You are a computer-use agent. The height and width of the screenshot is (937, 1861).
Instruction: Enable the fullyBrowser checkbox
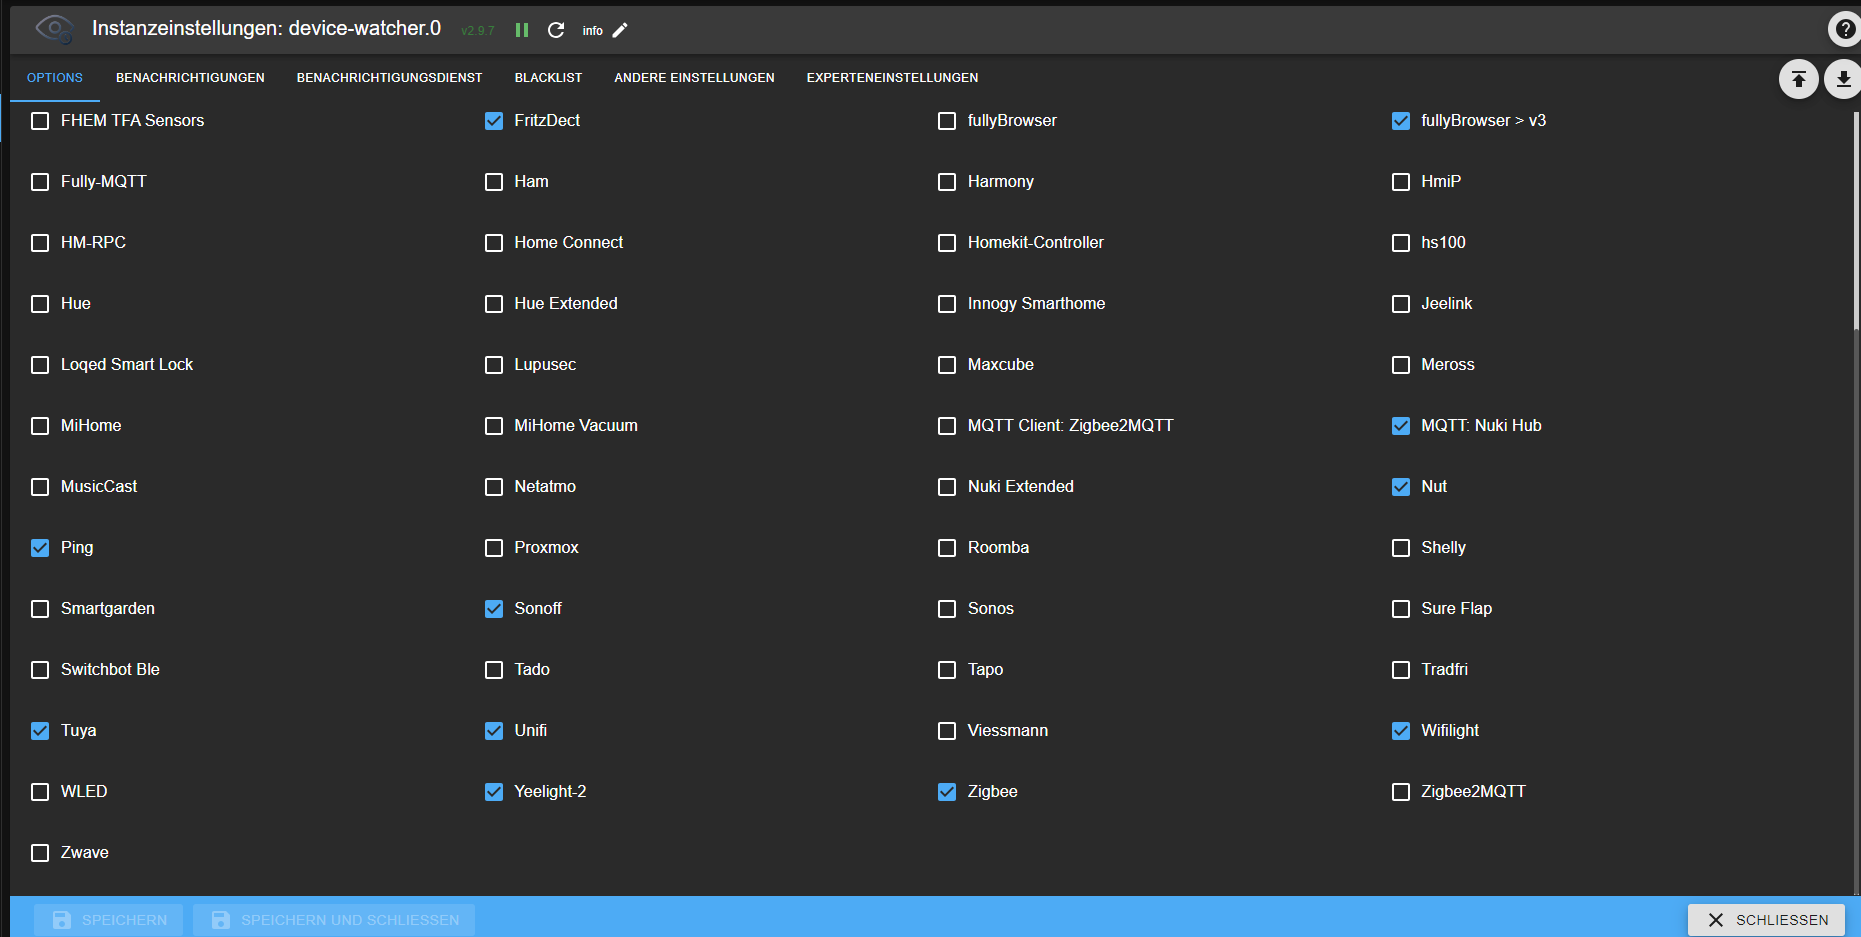tap(947, 121)
